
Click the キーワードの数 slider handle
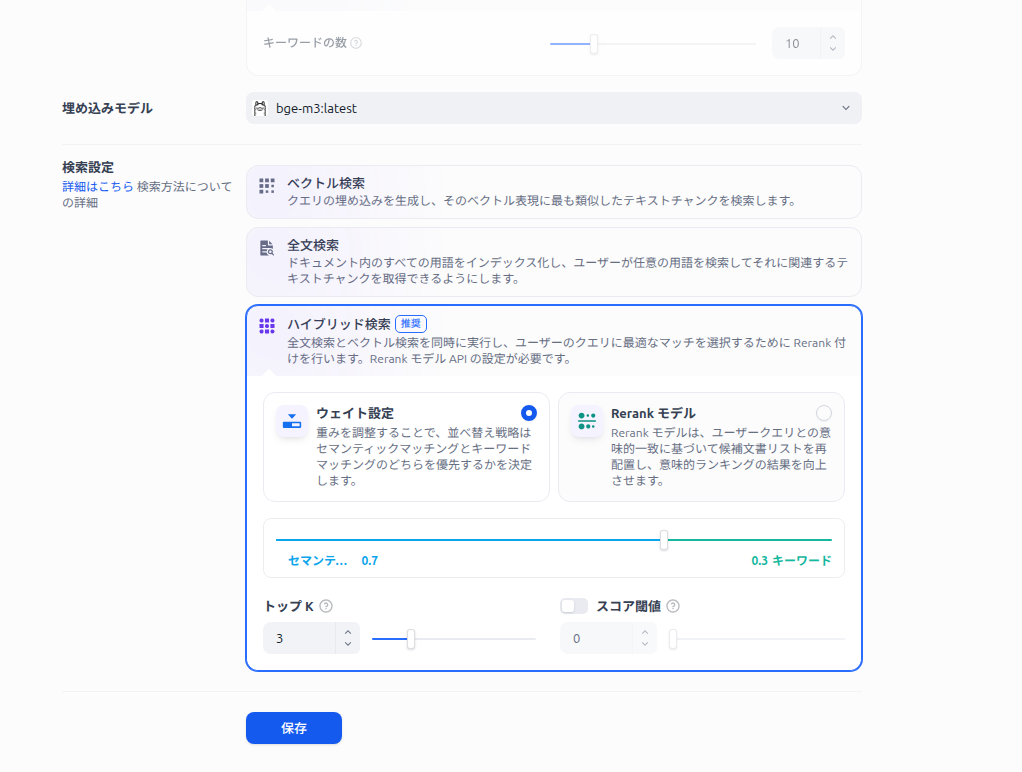pos(594,44)
